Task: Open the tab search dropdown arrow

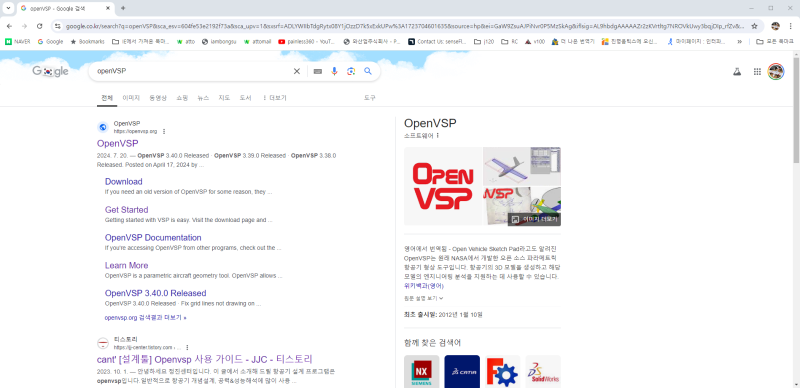Action: coord(8,8)
